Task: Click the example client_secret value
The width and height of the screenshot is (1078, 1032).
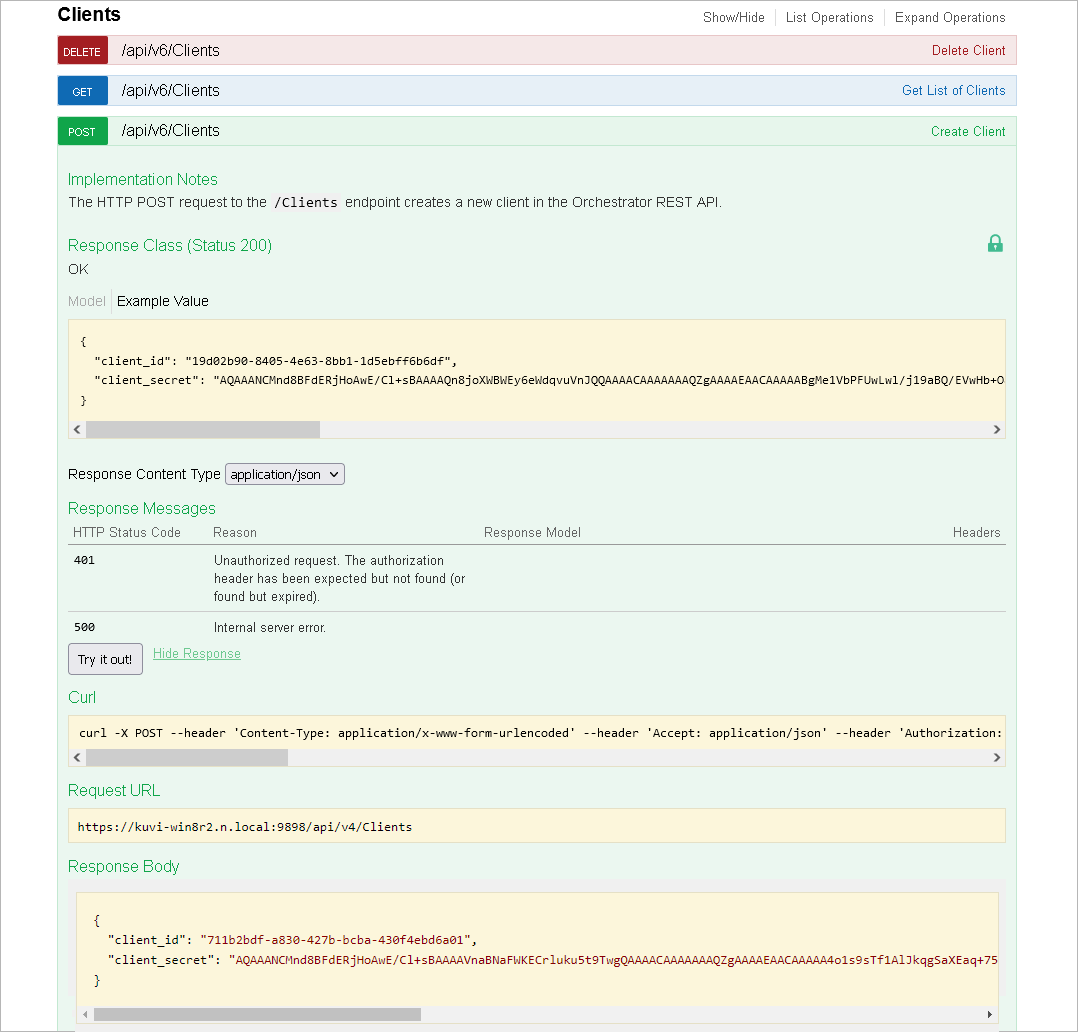Action: [x=609, y=380]
